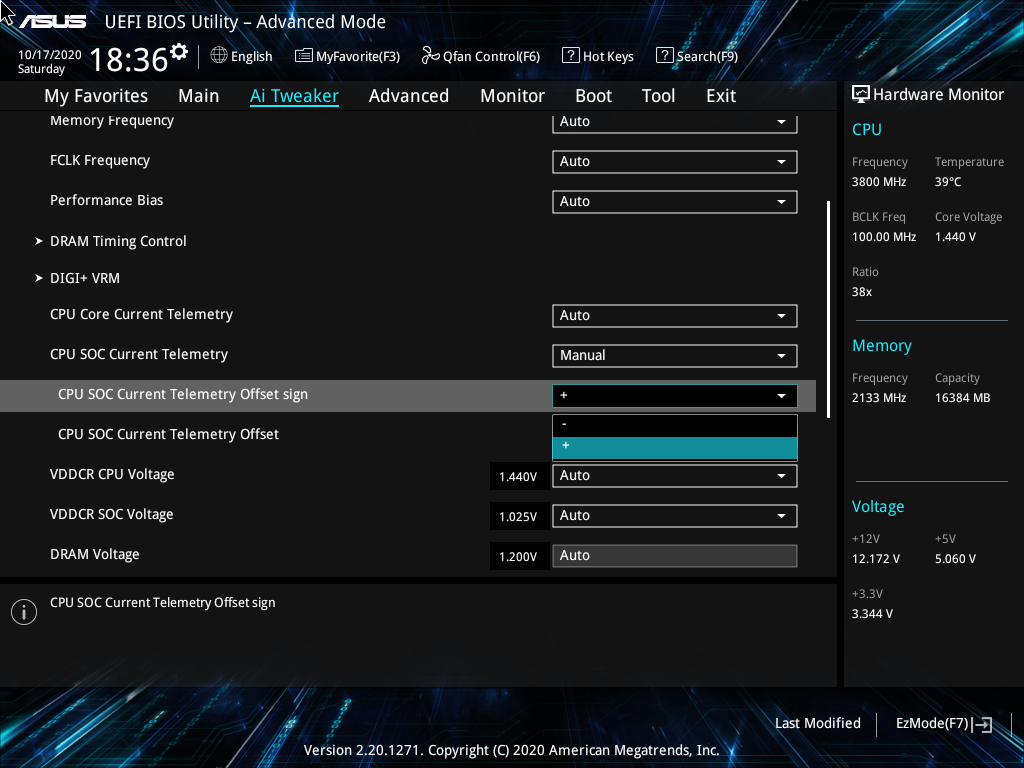Select the Ai Tweaker tab
This screenshot has width=1024, height=768.
(294, 96)
